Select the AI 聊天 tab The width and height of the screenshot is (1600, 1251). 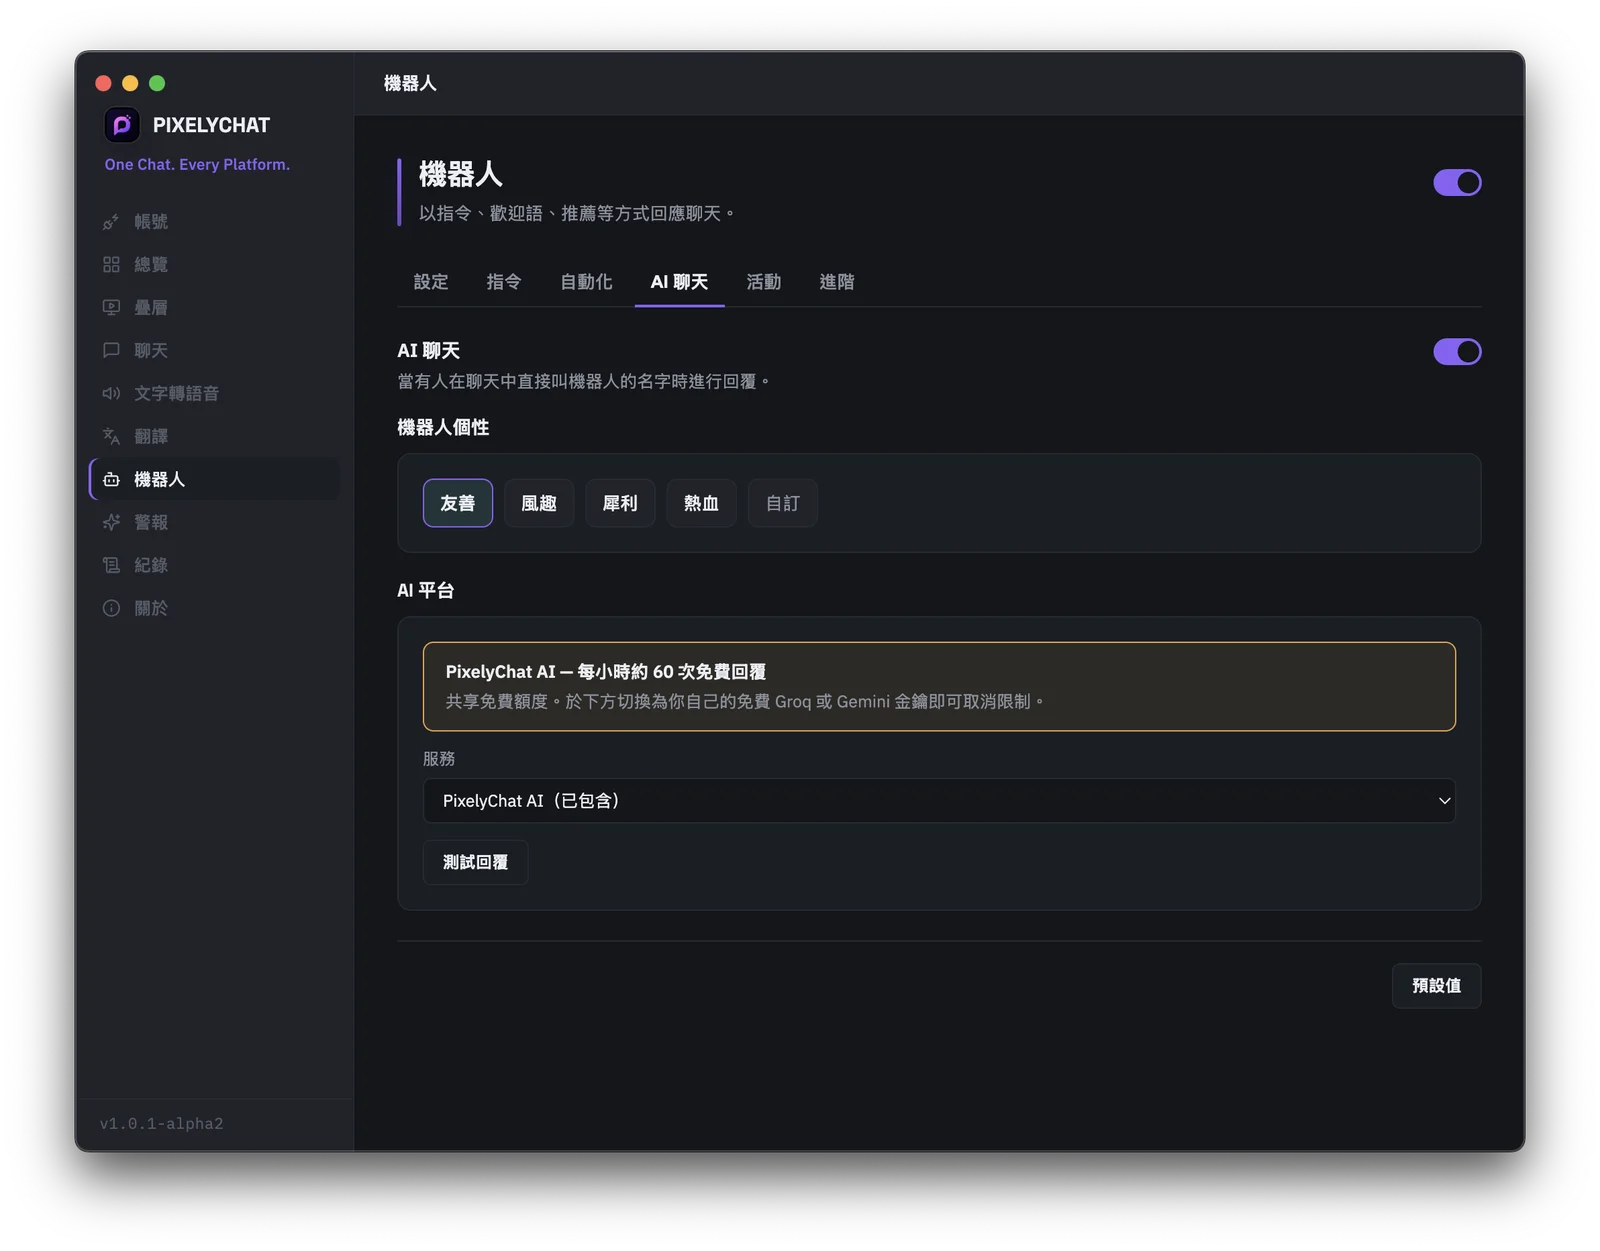pyautogui.click(x=679, y=282)
